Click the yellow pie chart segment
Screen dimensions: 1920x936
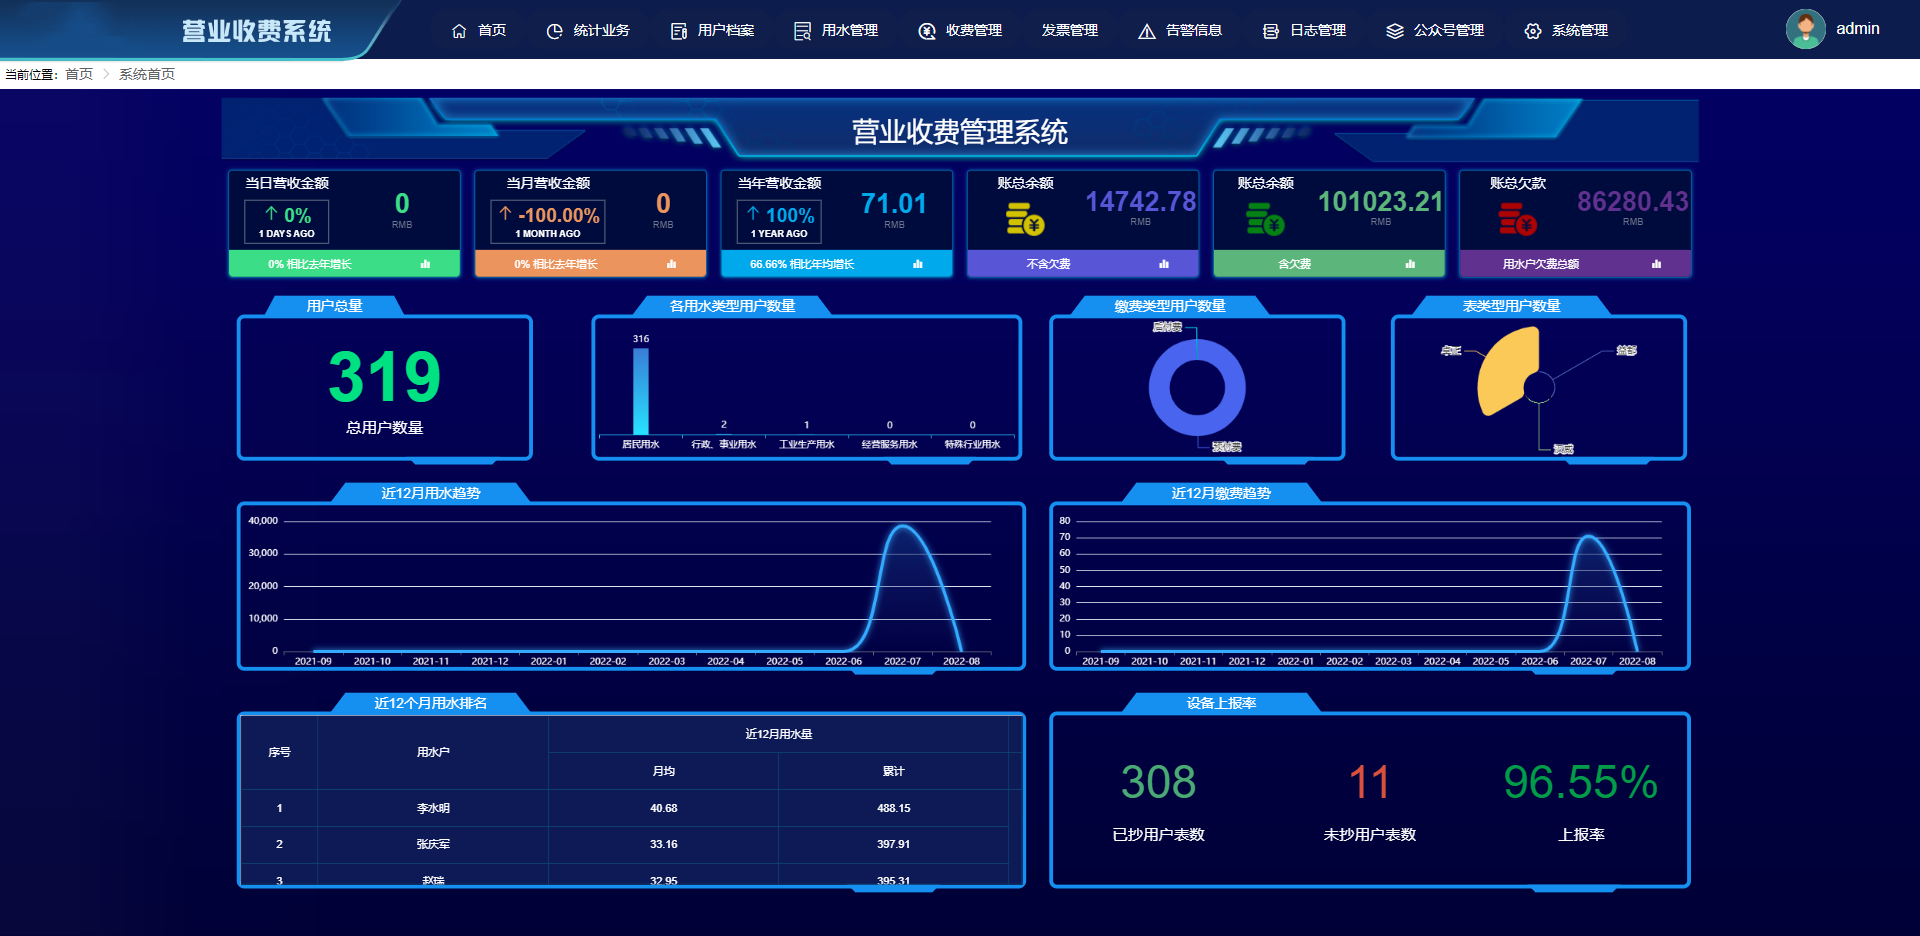1503,372
